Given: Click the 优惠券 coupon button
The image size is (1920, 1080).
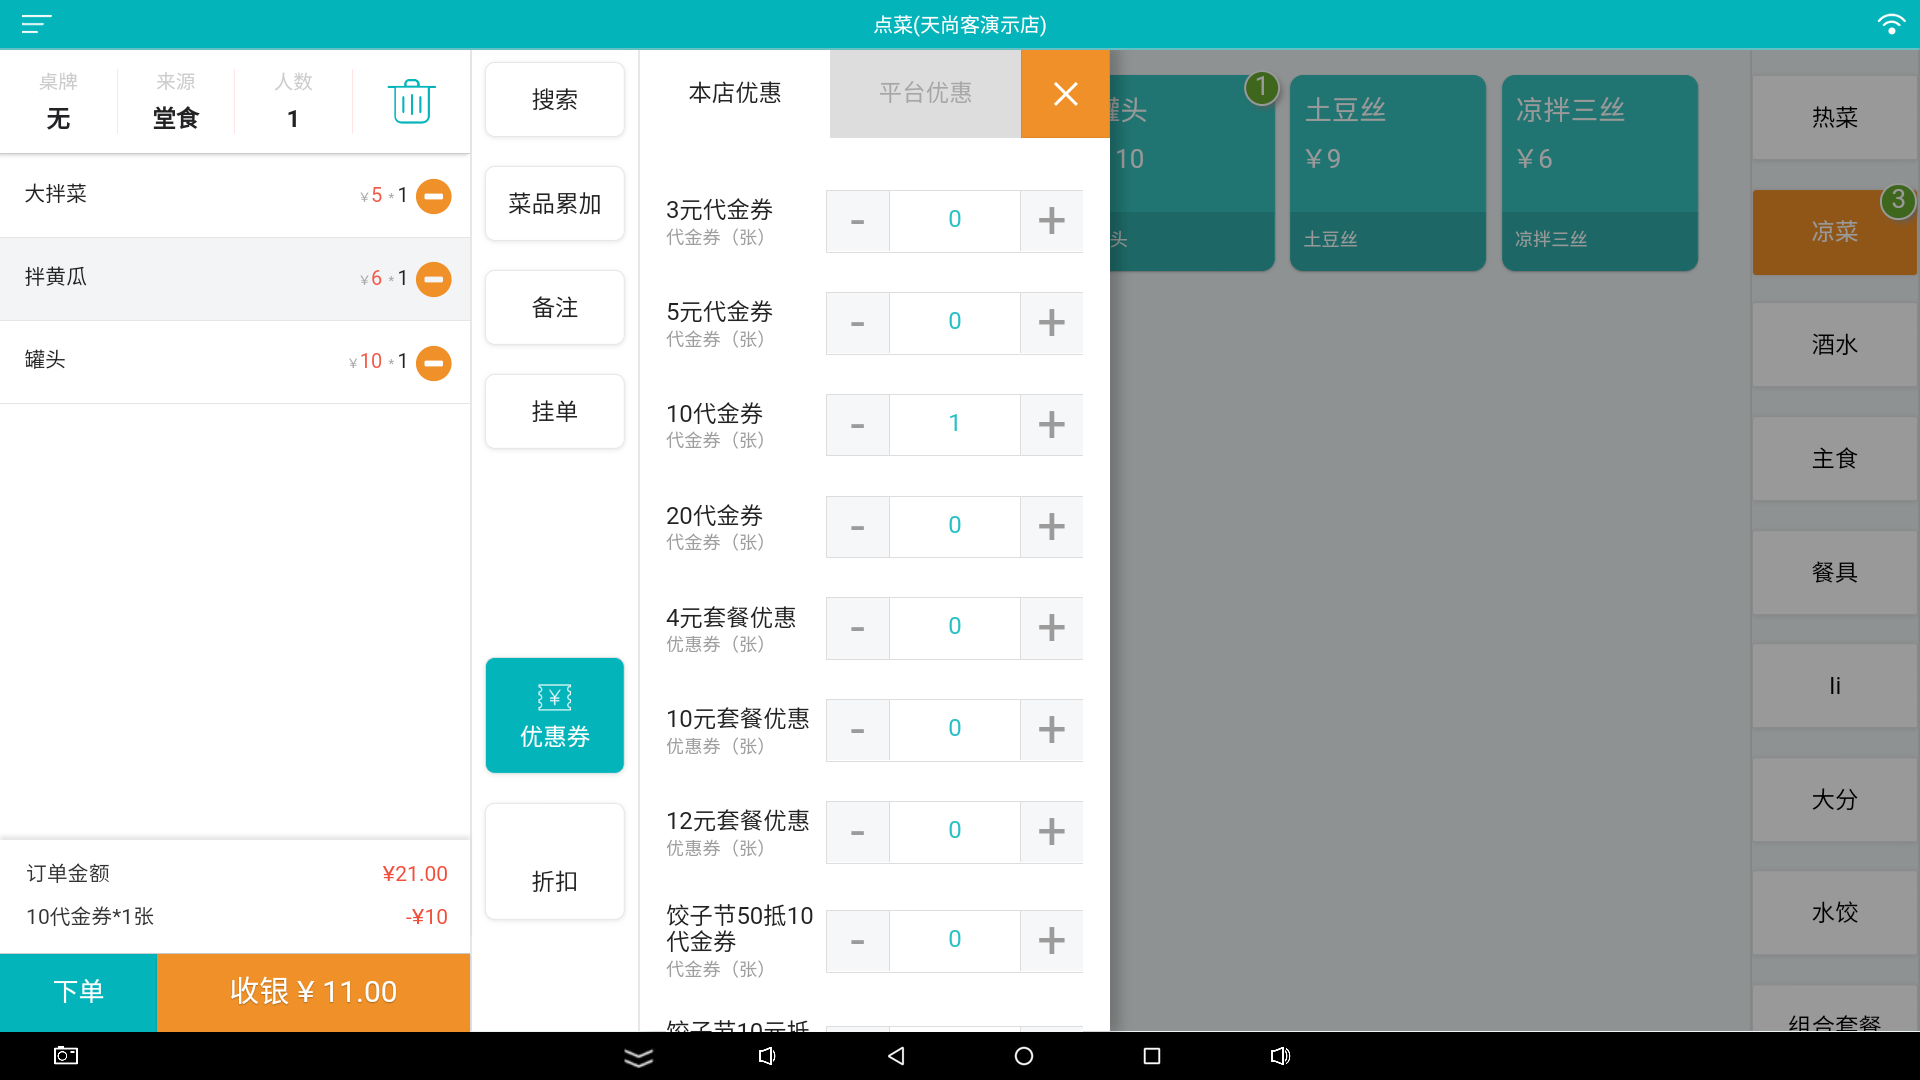Looking at the screenshot, I should [x=555, y=716].
